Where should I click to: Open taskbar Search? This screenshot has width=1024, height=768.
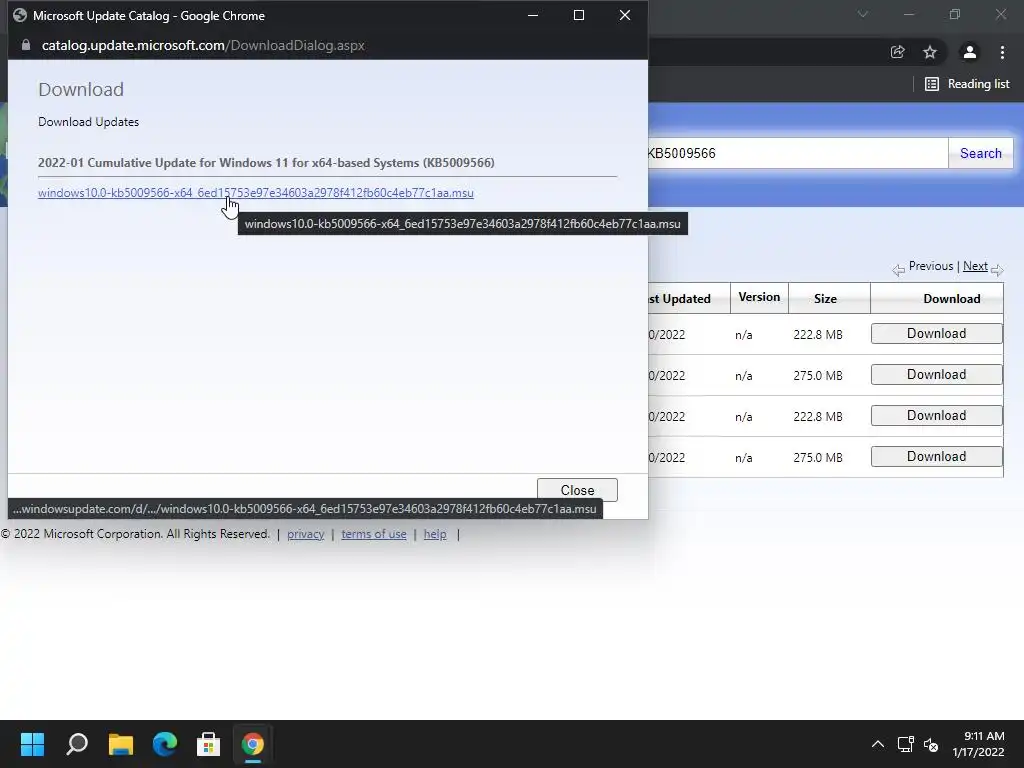[x=77, y=744]
